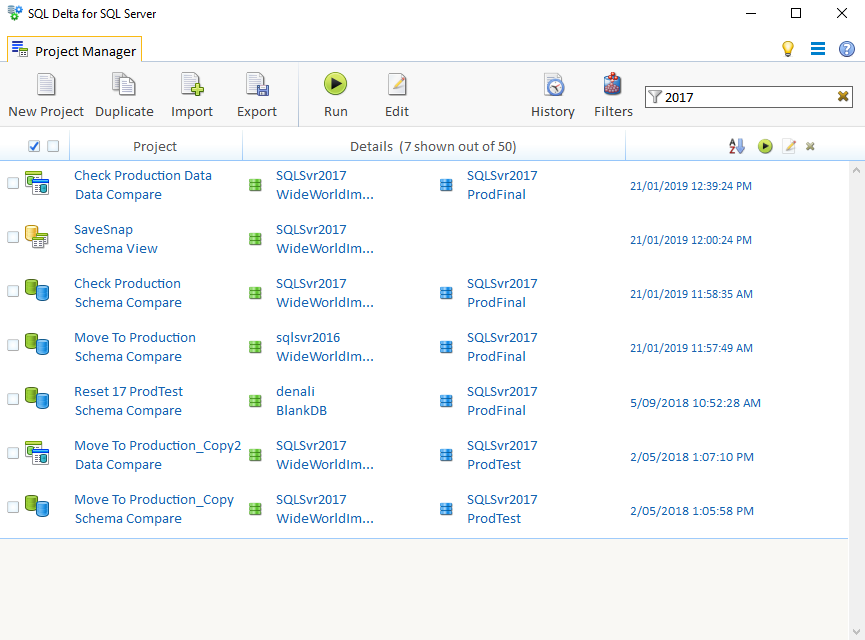865x640 pixels.
Task: Tick checkbox for Check Production Data
Action: [x=13, y=183]
